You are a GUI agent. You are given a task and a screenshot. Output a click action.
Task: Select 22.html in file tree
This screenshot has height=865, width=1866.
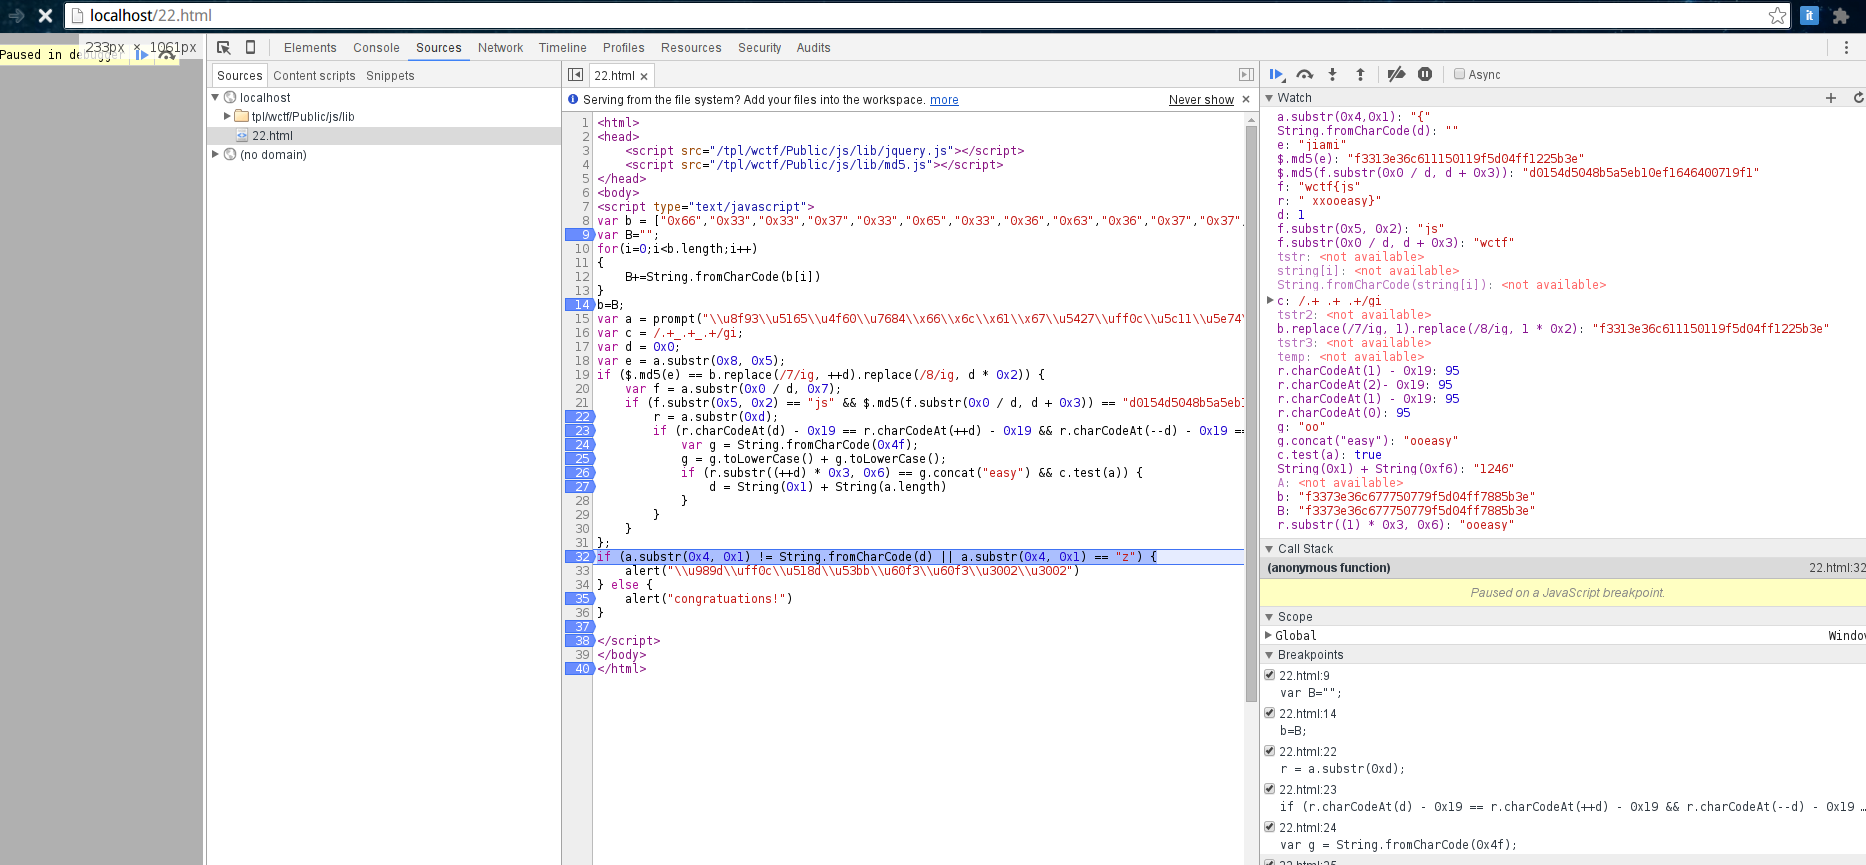tap(384, 135)
